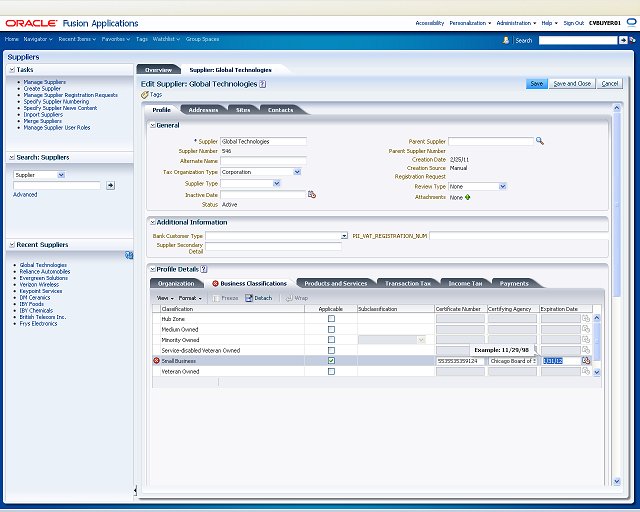The height and width of the screenshot is (512, 640).
Task: Click the Save button
Action: pyautogui.click(x=536, y=84)
